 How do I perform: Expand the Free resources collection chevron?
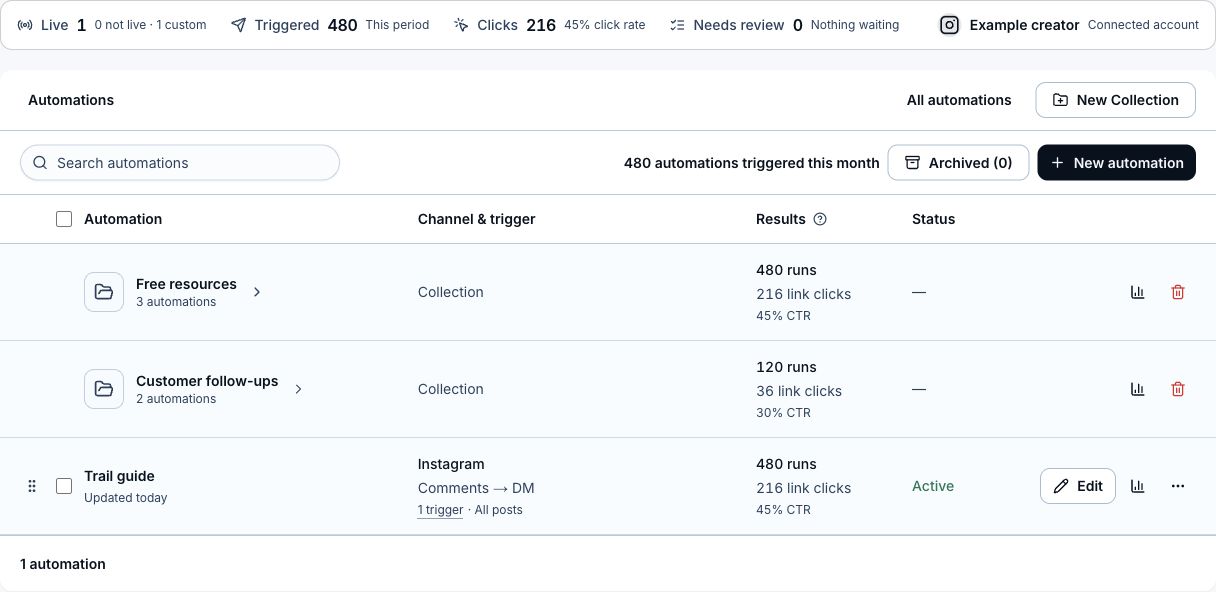pyautogui.click(x=257, y=292)
